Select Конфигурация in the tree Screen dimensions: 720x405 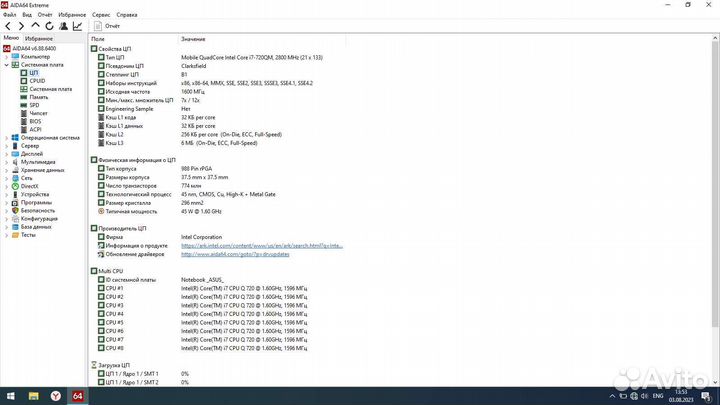pyautogui.click(x=39, y=219)
